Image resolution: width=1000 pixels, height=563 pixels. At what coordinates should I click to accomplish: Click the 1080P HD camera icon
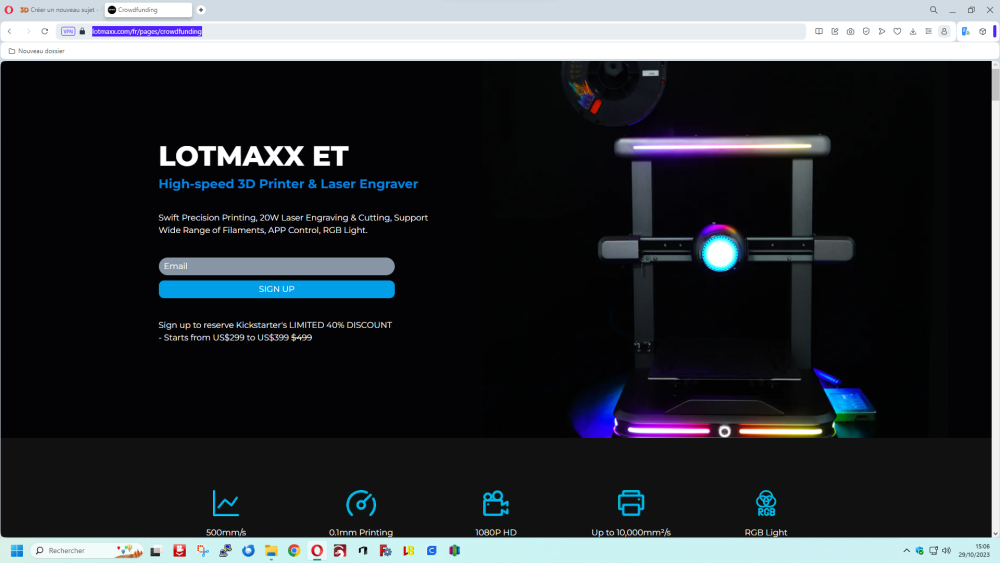(496, 503)
